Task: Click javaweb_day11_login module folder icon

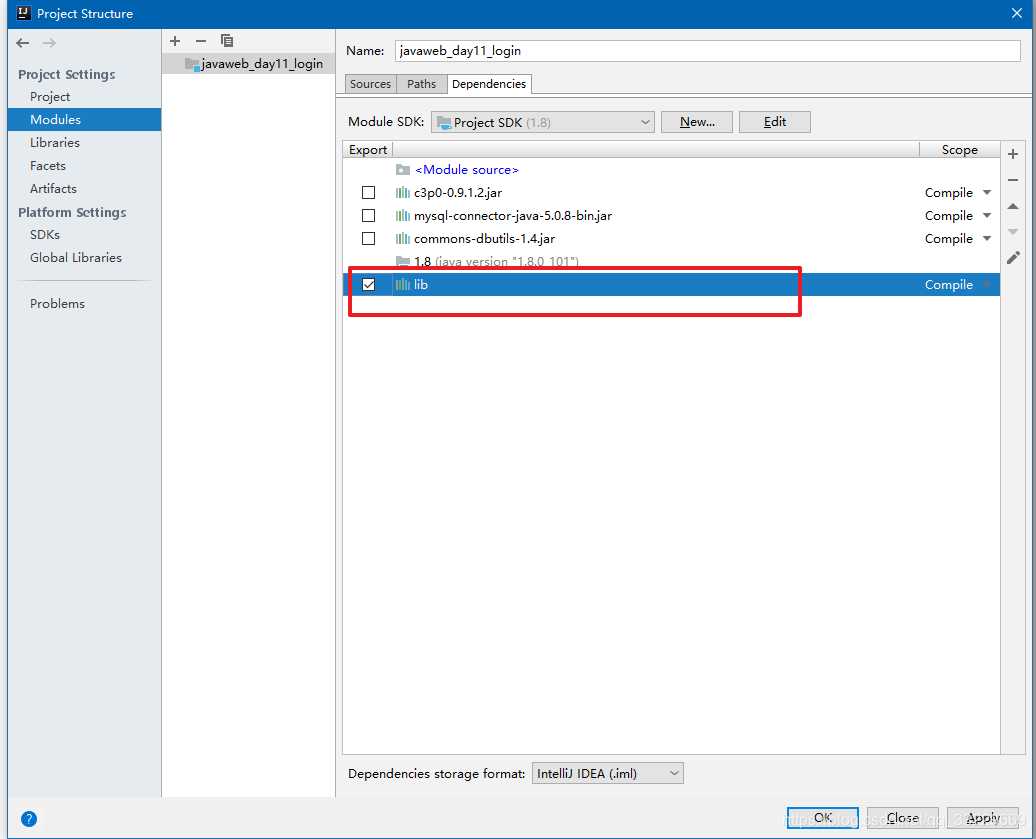Action: coord(192,64)
